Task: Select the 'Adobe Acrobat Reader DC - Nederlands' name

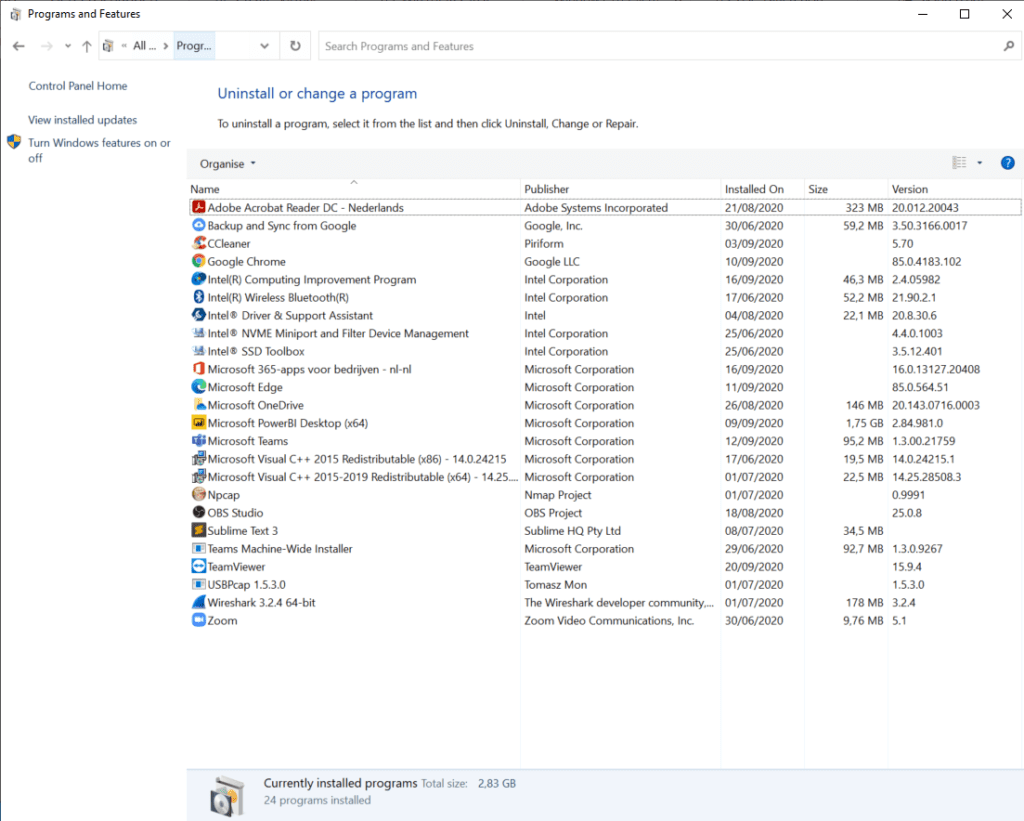Action: click(x=306, y=208)
